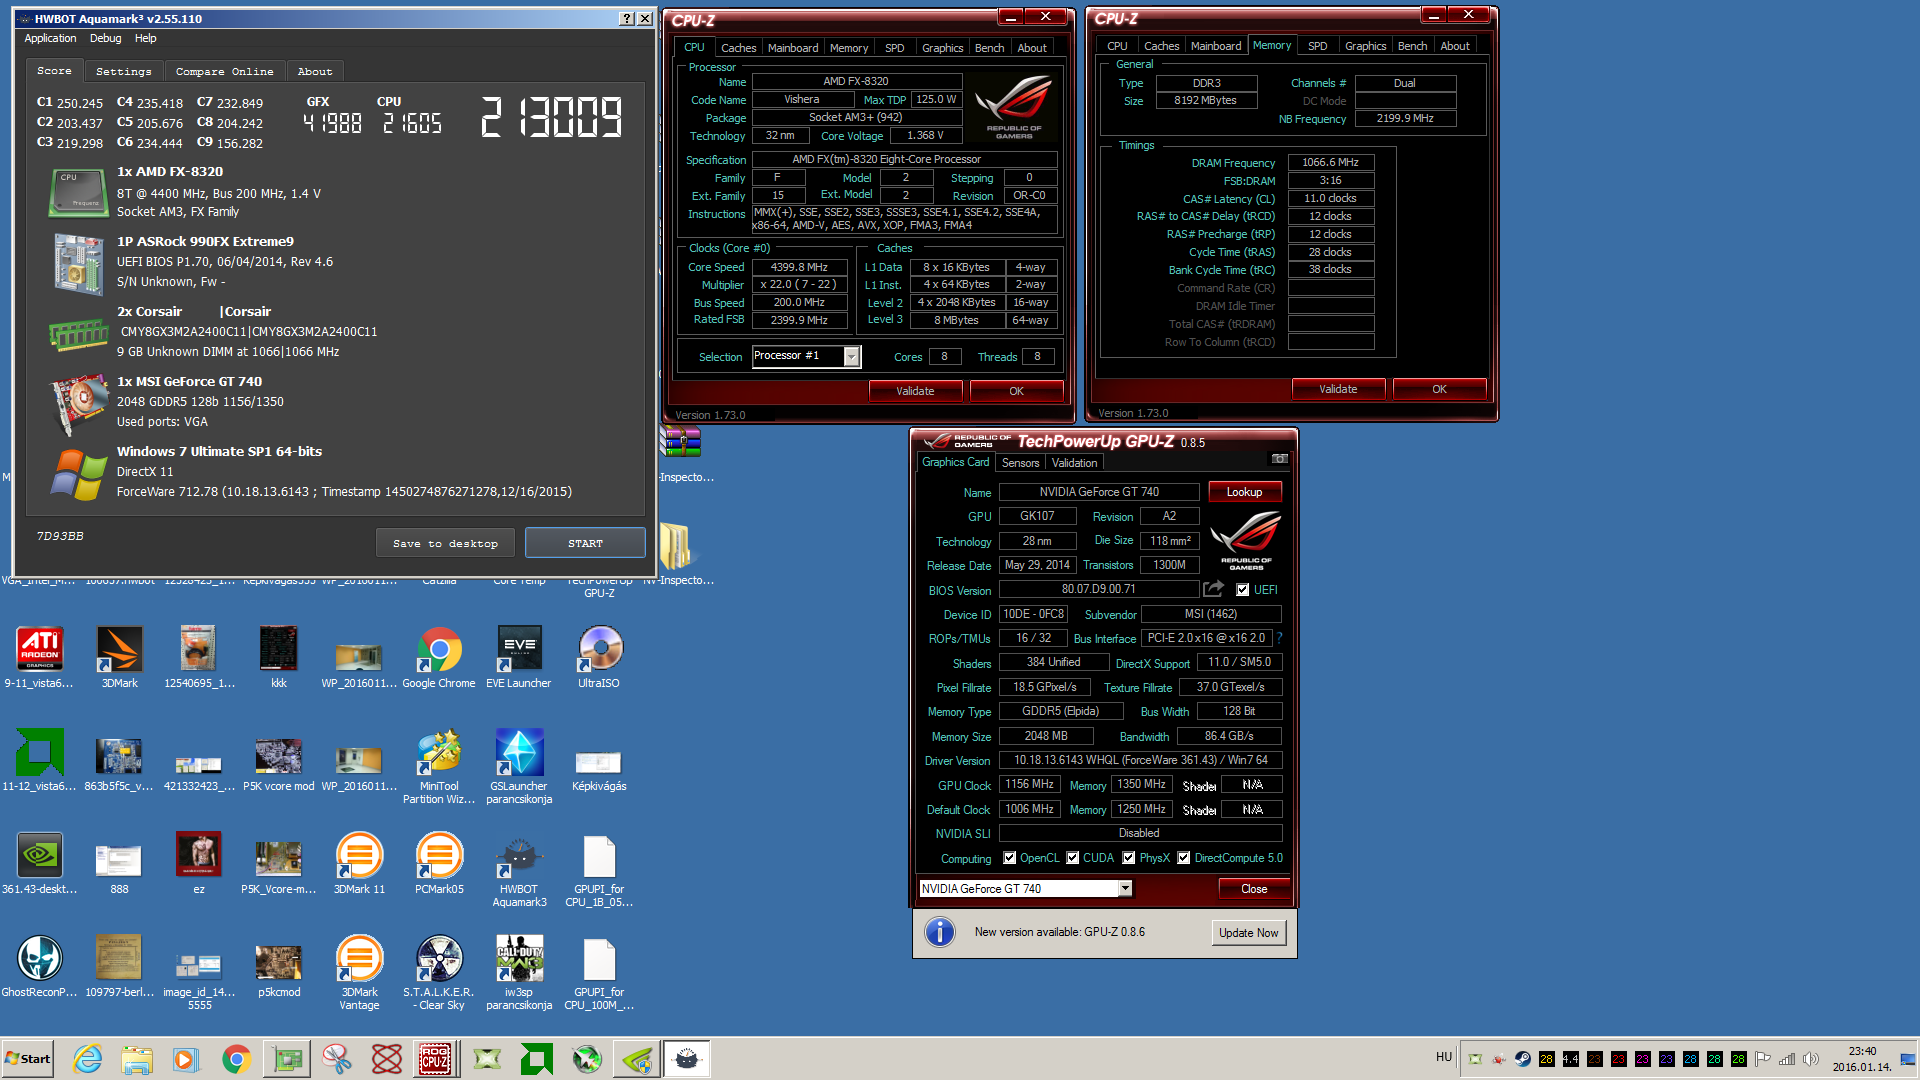Image resolution: width=1920 pixels, height=1080 pixels.
Task: Click OK in right CPU-Z window
Action: point(1439,389)
